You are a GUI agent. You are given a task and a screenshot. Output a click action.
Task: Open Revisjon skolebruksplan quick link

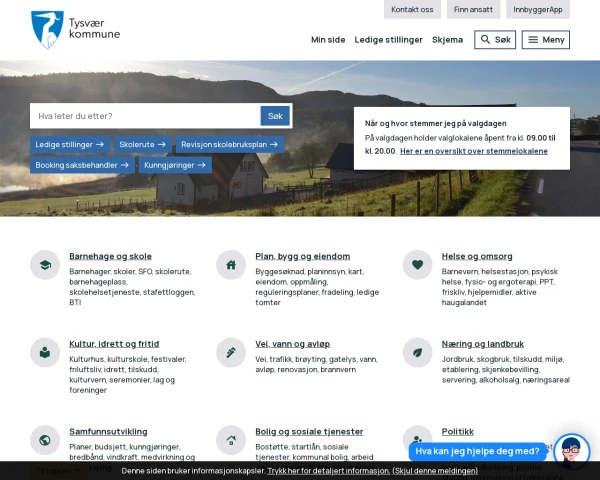(x=230, y=145)
